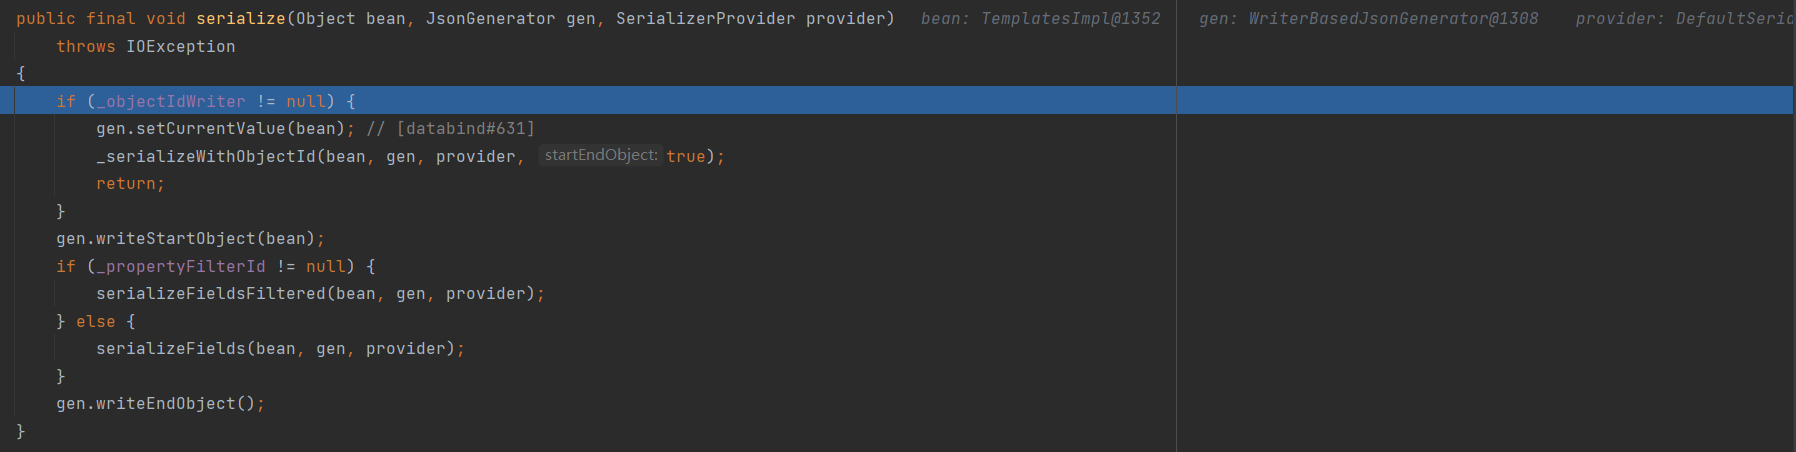This screenshot has height=452, width=1796.
Task: Click the JsonGenerator parameter type
Action: (x=490, y=19)
